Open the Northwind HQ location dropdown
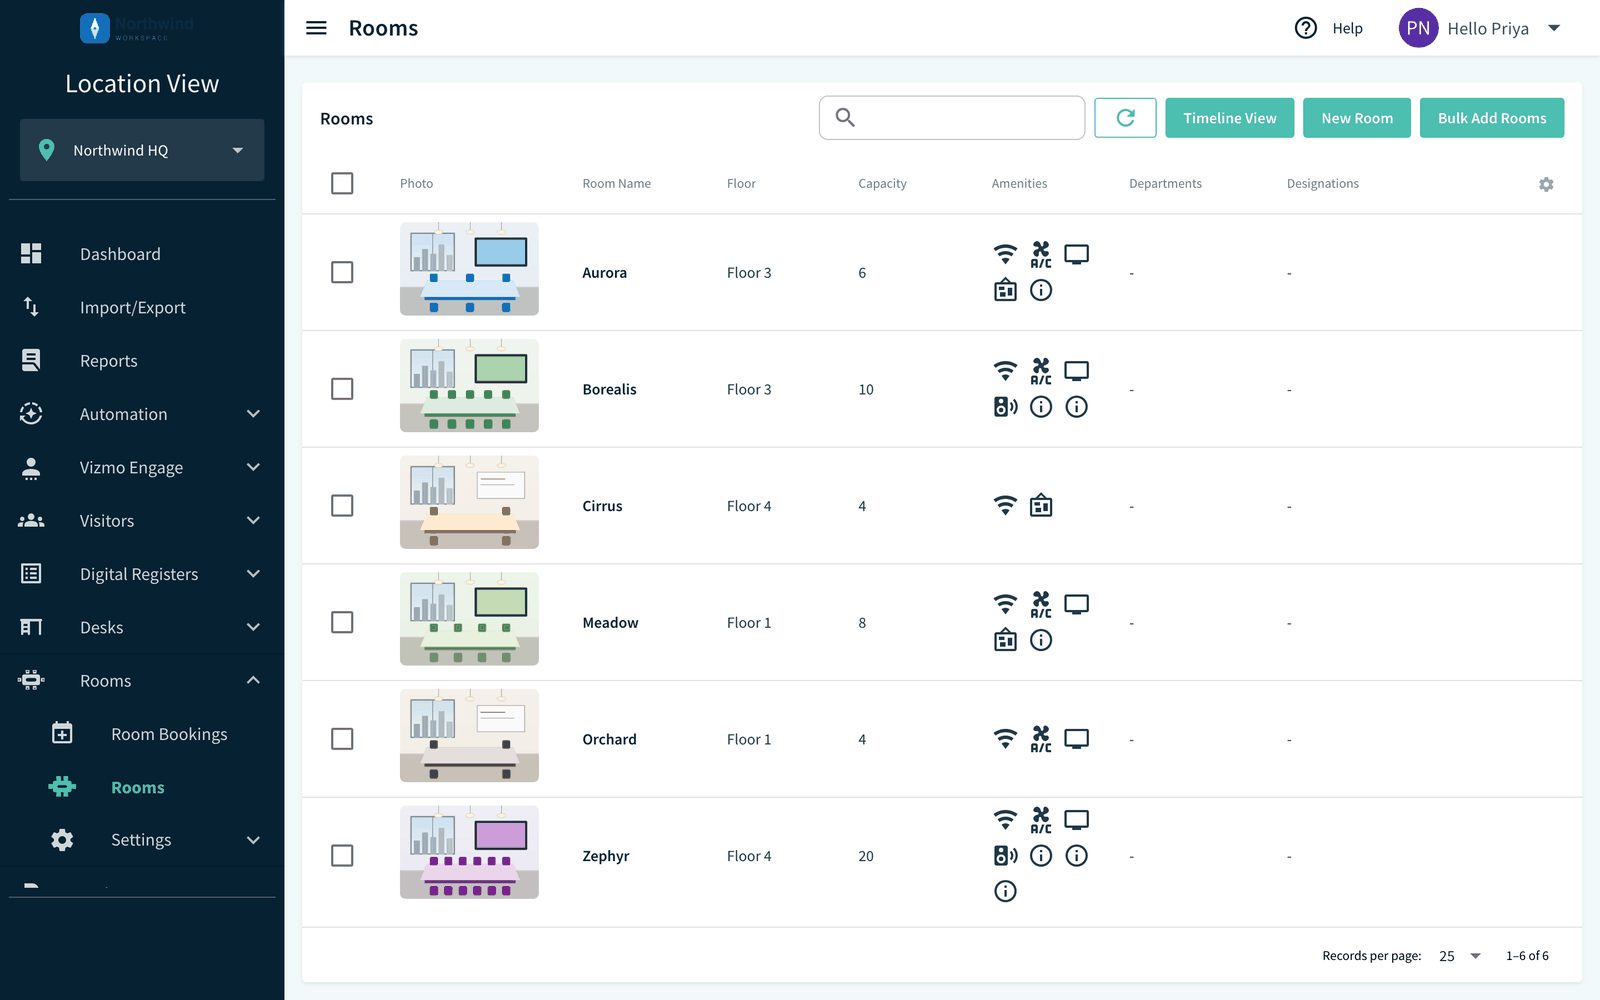Image resolution: width=1600 pixels, height=1000 pixels. click(142, 150)
